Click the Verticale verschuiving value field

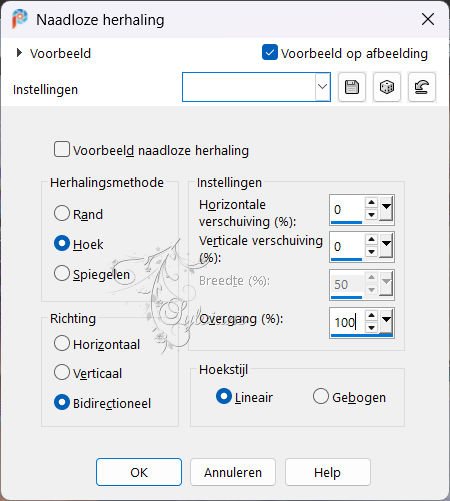[x=347, y=246]
